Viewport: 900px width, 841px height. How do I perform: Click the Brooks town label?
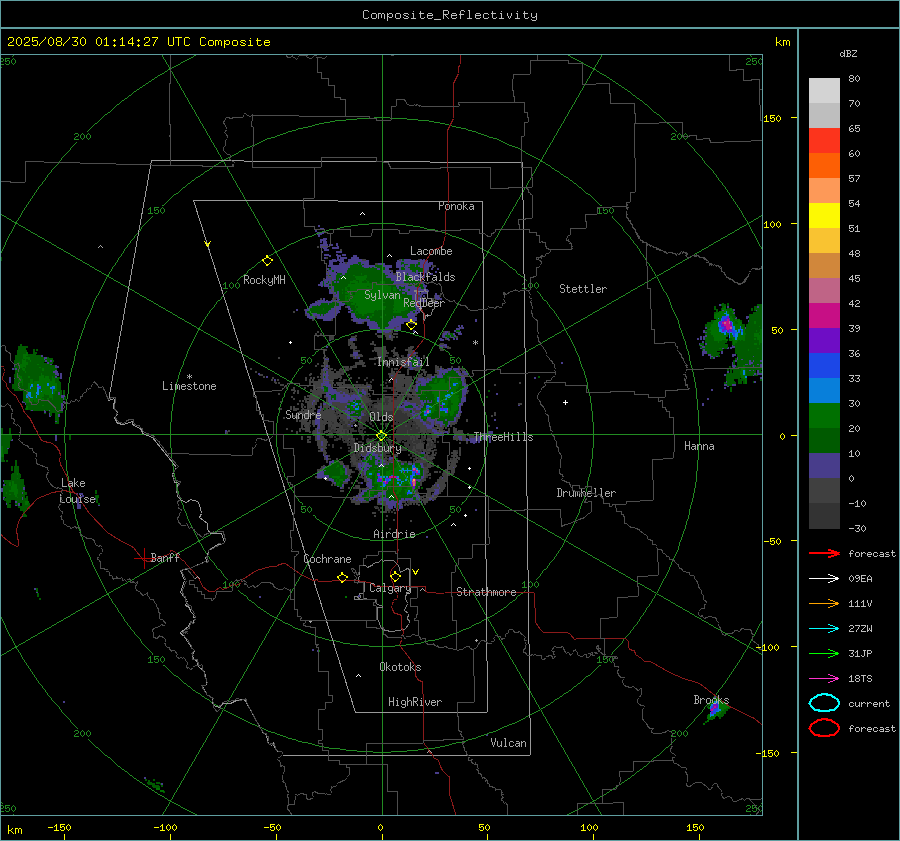click(711, 700)
